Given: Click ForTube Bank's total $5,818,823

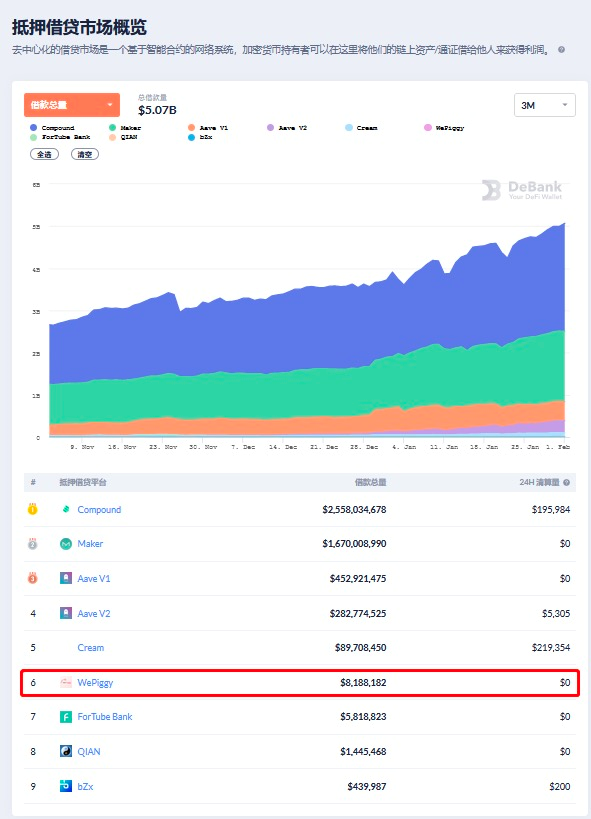Looking at the screenshot, I should [363, 717].
